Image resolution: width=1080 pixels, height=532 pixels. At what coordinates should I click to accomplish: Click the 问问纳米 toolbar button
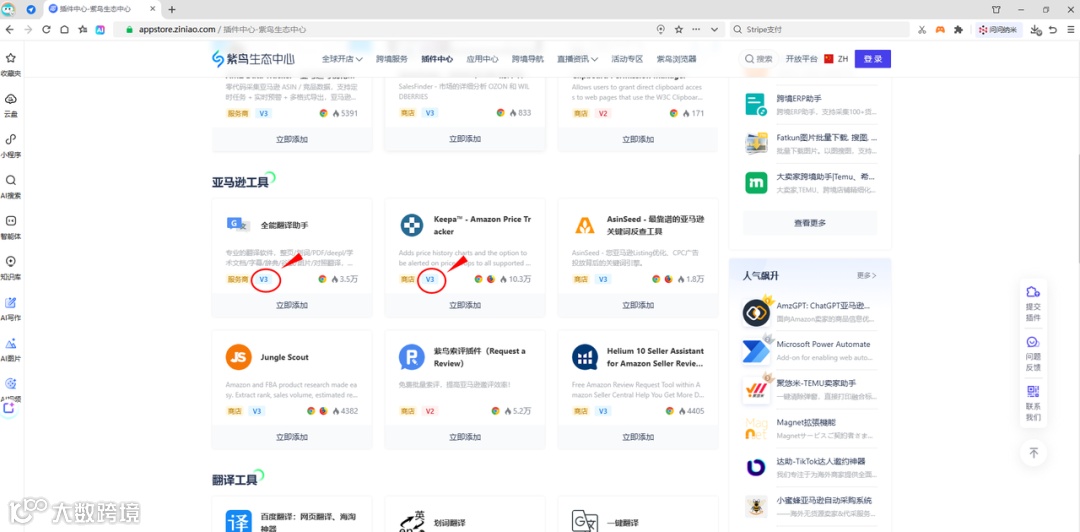point(999,30)
